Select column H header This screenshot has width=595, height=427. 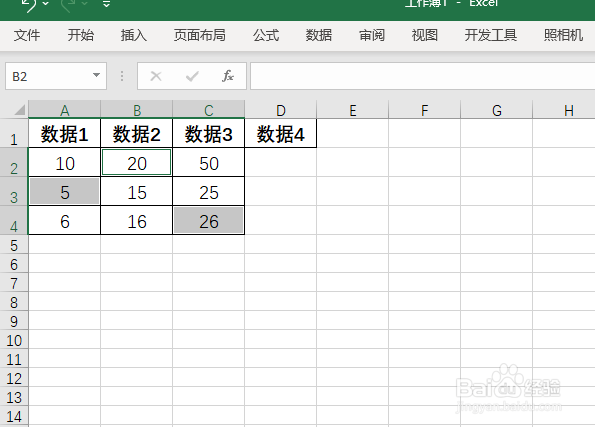[x=564, y=110]
